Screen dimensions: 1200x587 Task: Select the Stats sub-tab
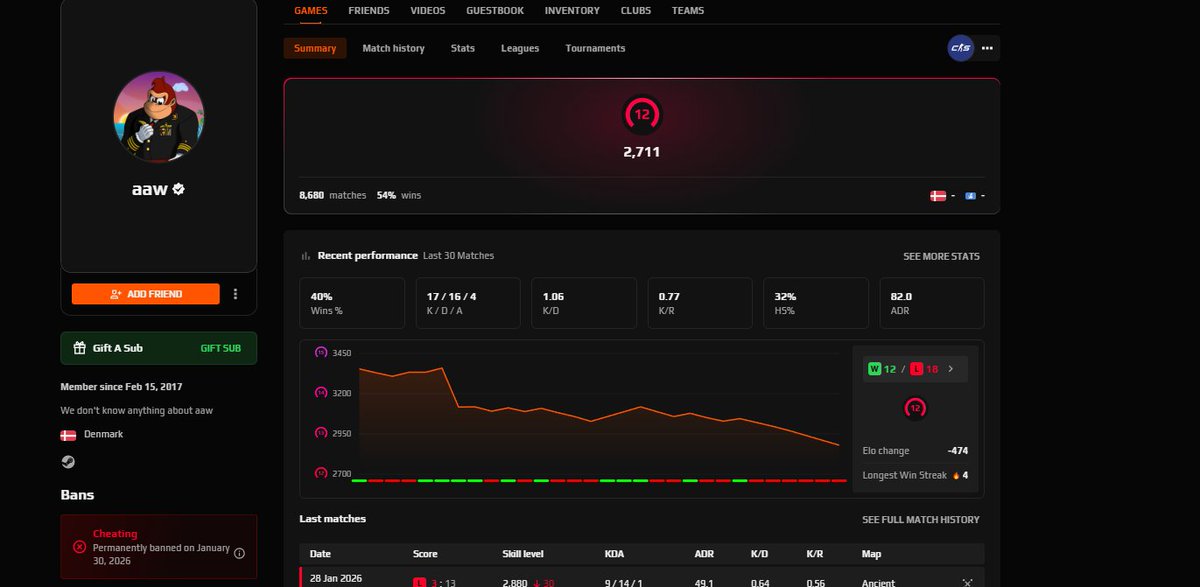click(x=463, y=48)
